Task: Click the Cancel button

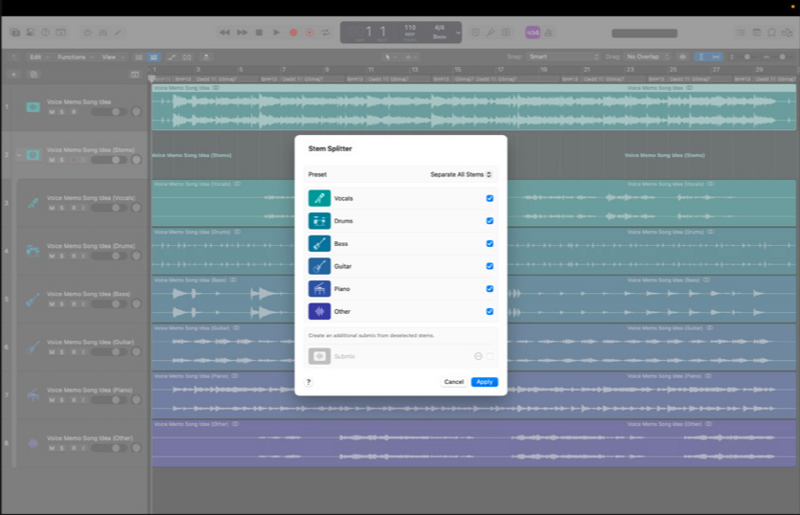Action: (x=454, y=382)
